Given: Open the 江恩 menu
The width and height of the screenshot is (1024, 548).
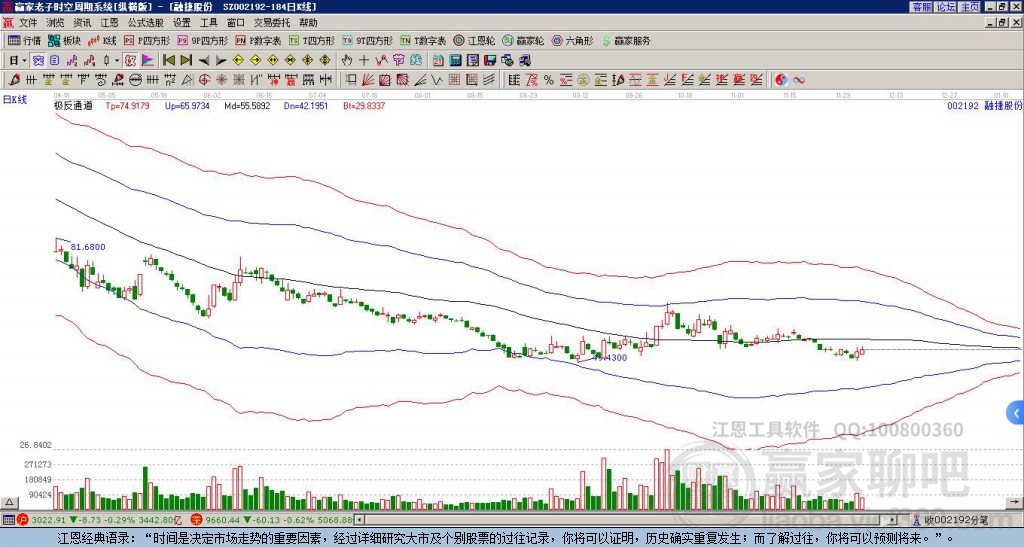Looking at the screenshot, I should (110, 23).
